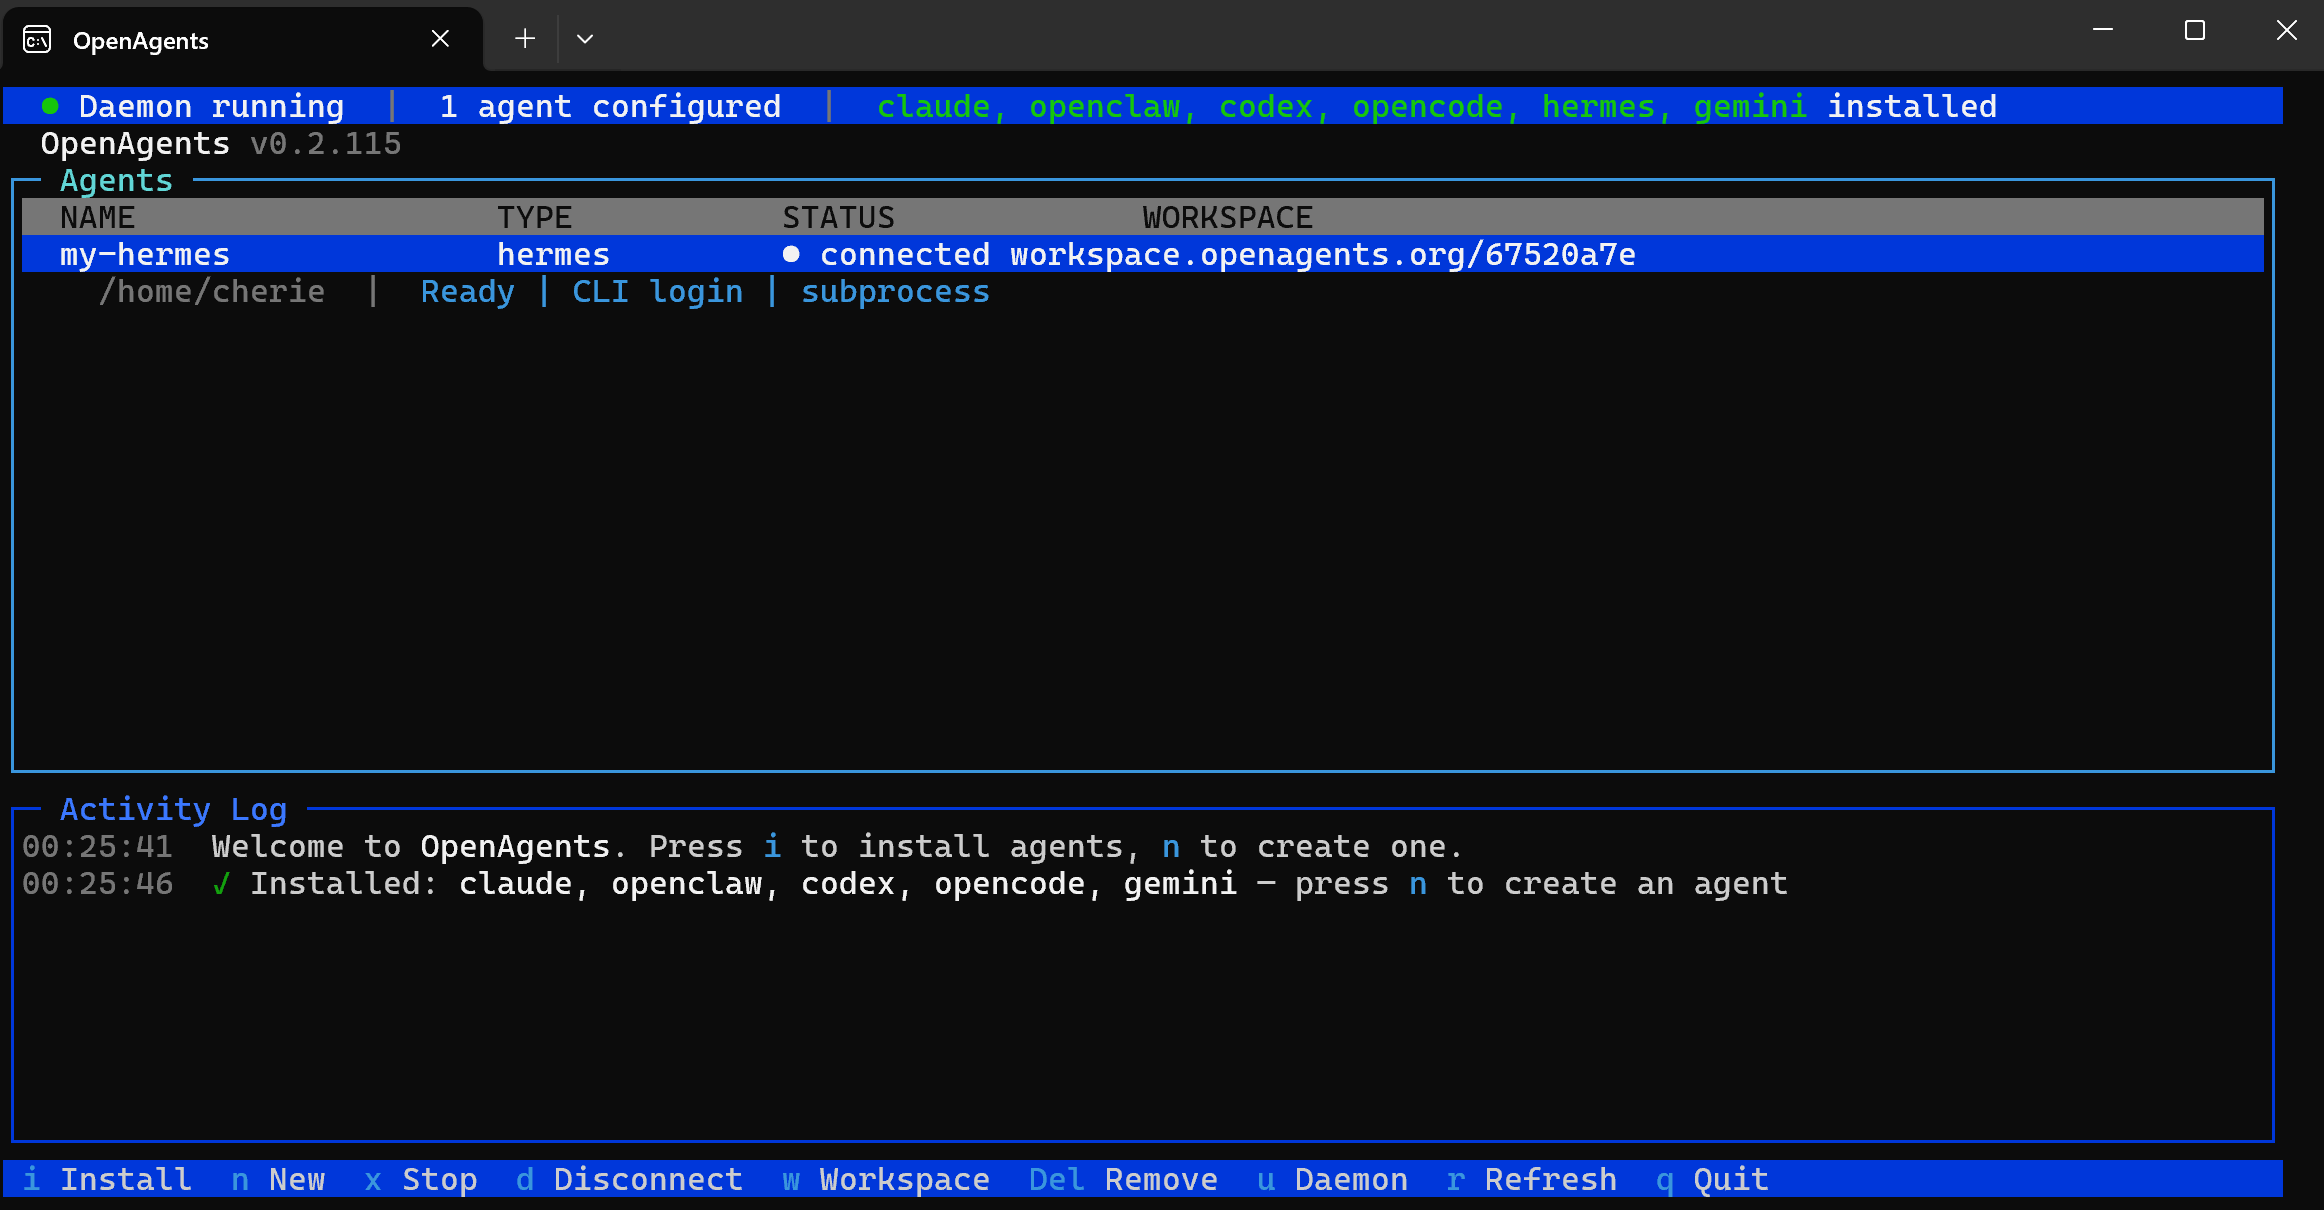Click the terminal icon on the OpenAgents tab
Screen dimensions: 2324x1210
[37, 40]
